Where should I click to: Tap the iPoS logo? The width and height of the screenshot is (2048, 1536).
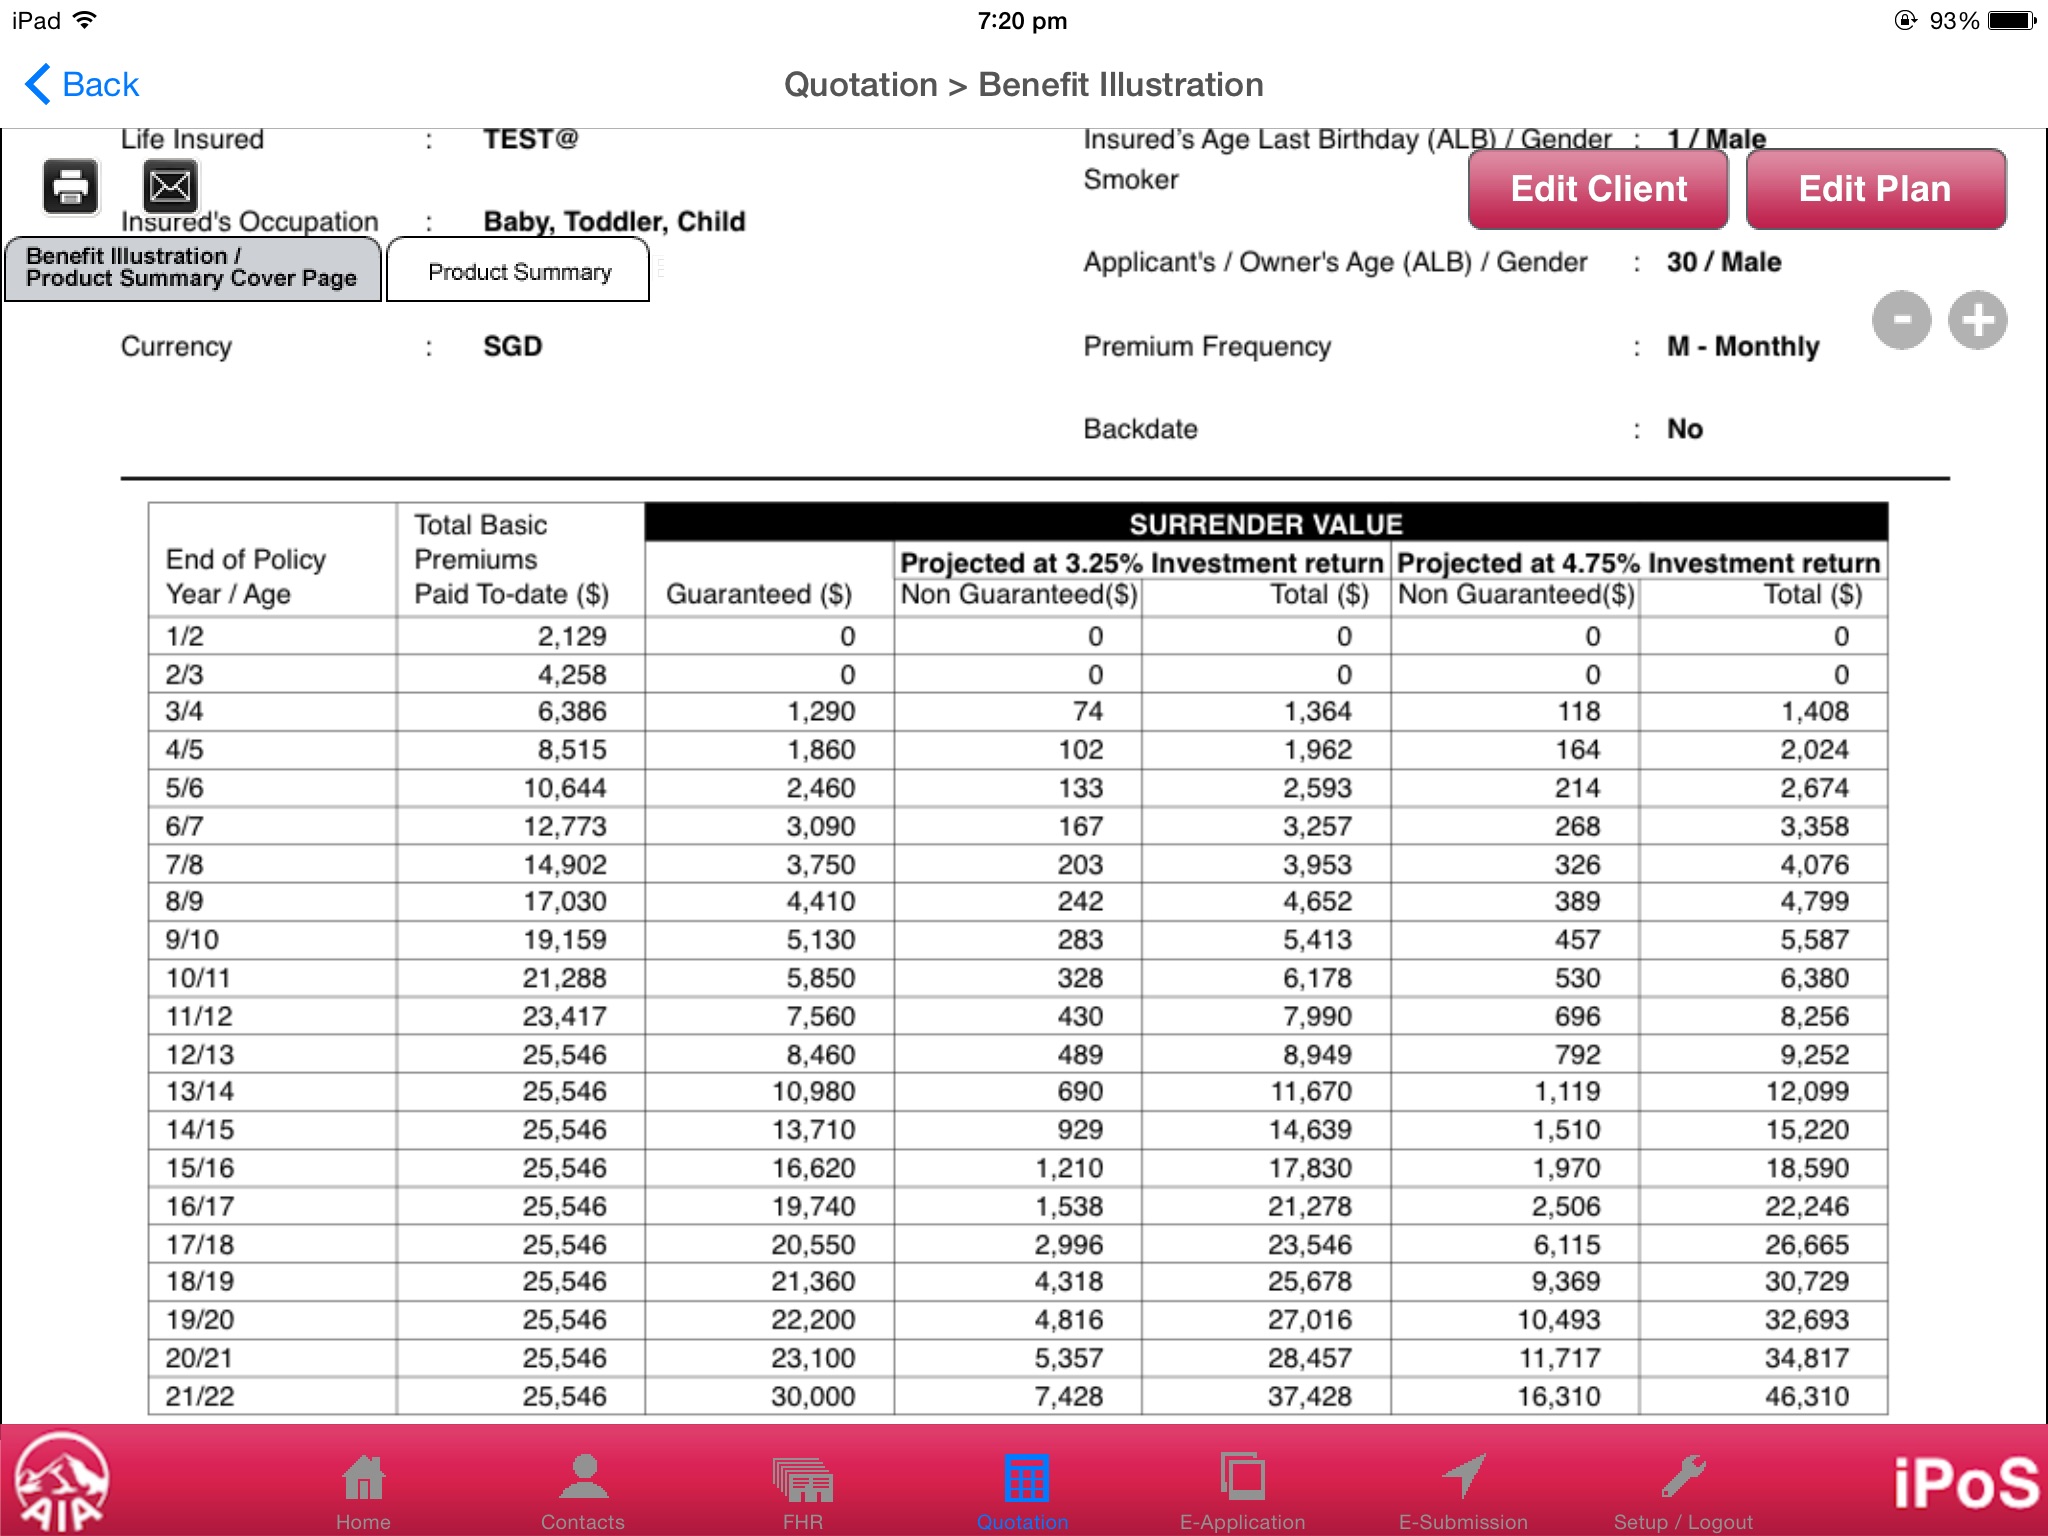click(1965, 1482)
